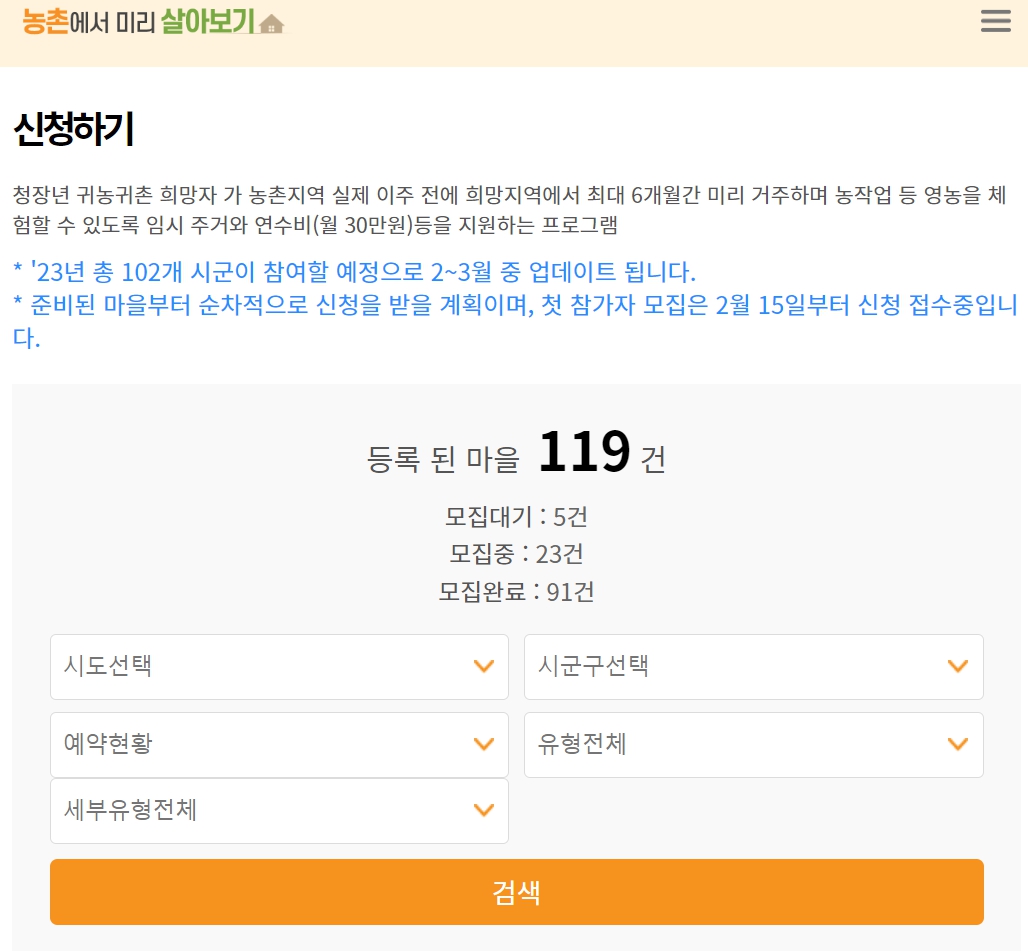Expand the 시군구선택 dropdown
The height and width of the screenshot is (951, 1028).
(x=753, y=666)
